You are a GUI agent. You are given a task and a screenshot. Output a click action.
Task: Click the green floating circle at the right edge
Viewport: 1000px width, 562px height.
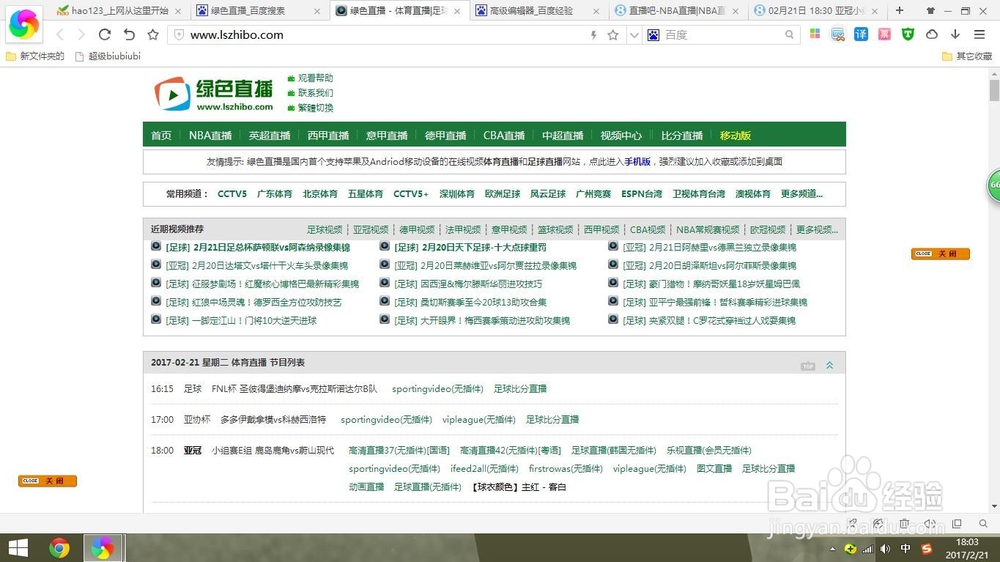(994, 186)
